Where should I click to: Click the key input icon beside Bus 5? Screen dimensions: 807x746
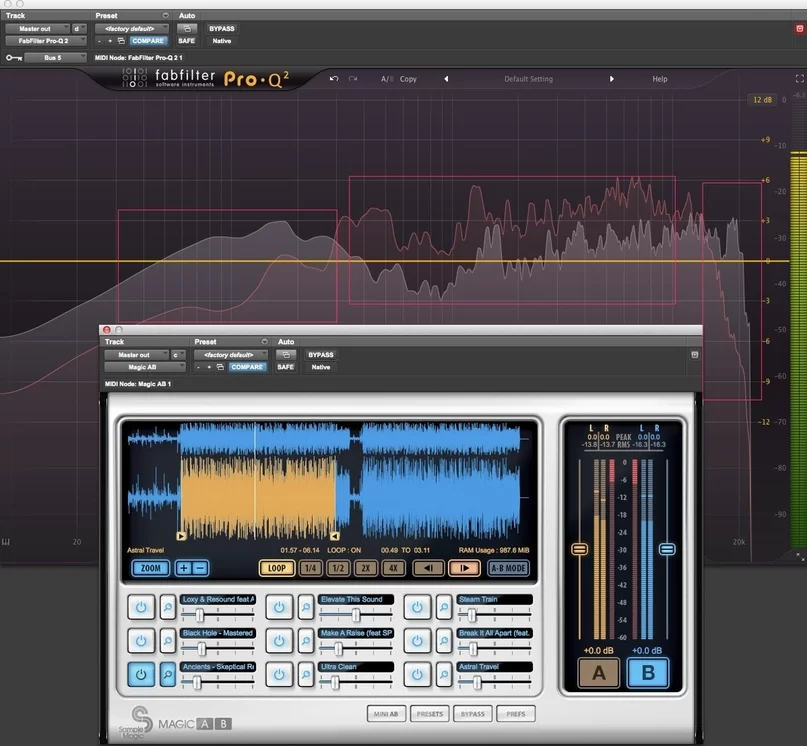pos(14,58)
